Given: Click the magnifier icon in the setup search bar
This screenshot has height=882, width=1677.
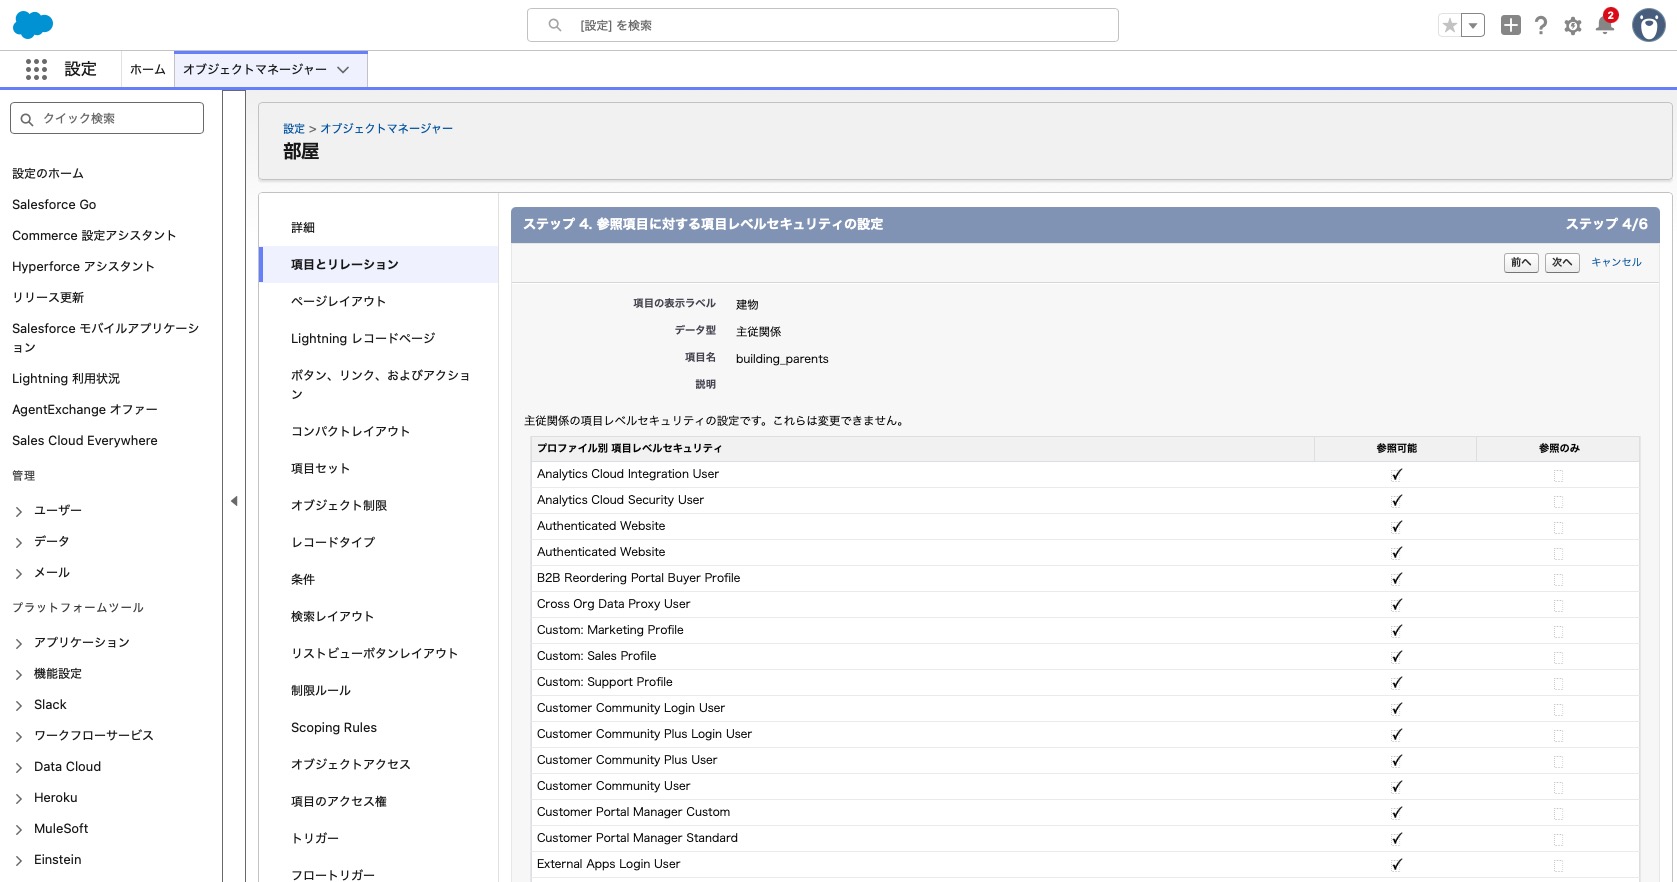Looking at the screenshot, I should 555,25.
